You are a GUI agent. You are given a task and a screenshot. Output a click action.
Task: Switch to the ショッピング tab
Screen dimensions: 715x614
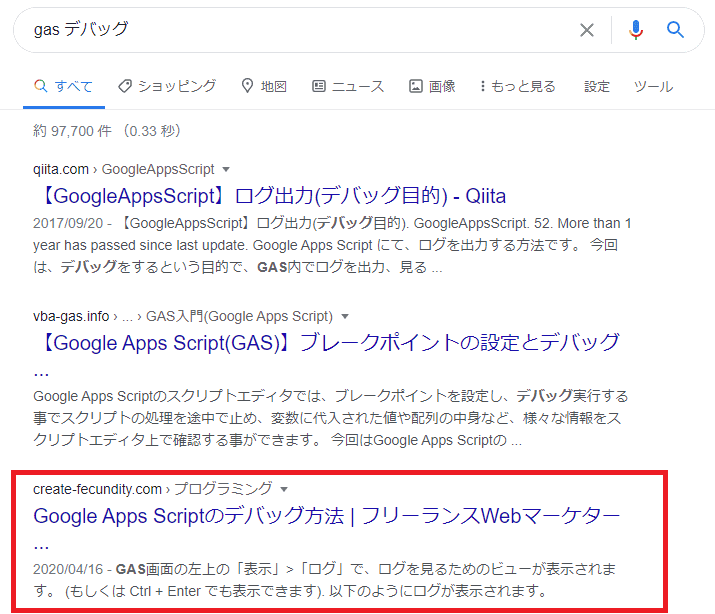point(176,86)
